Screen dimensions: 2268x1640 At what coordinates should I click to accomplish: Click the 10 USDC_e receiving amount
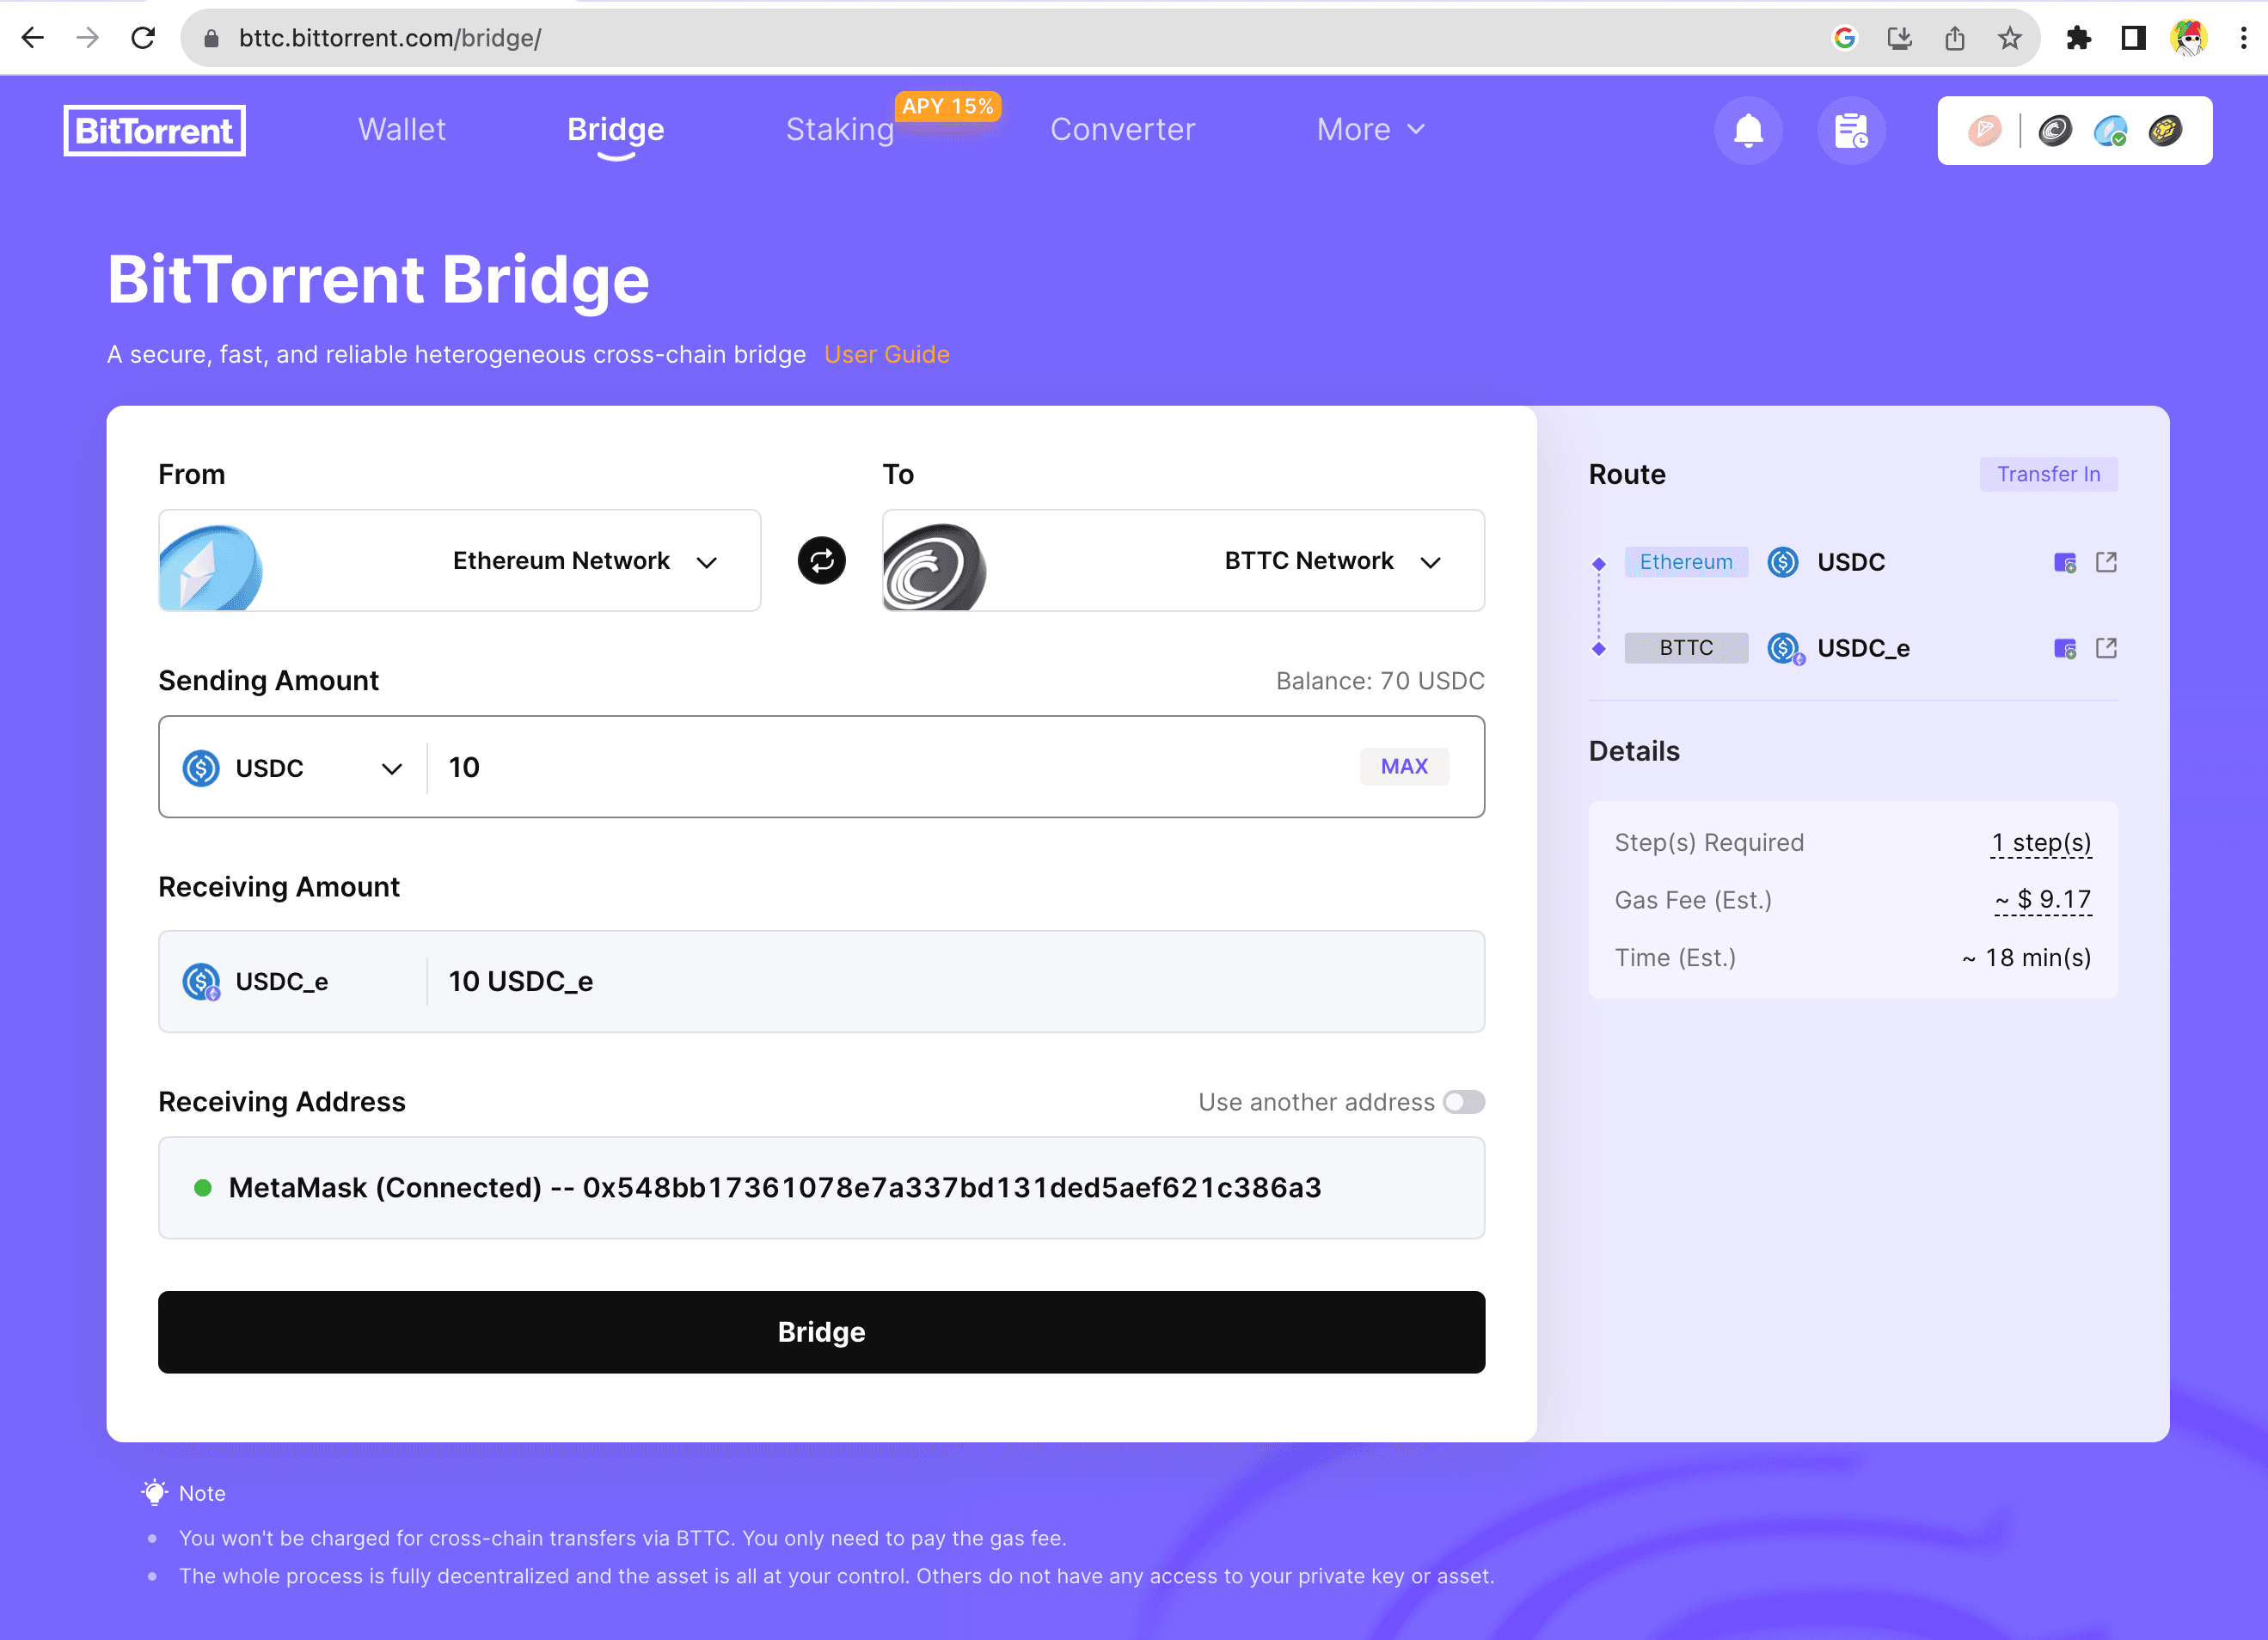tap(521, 982)
